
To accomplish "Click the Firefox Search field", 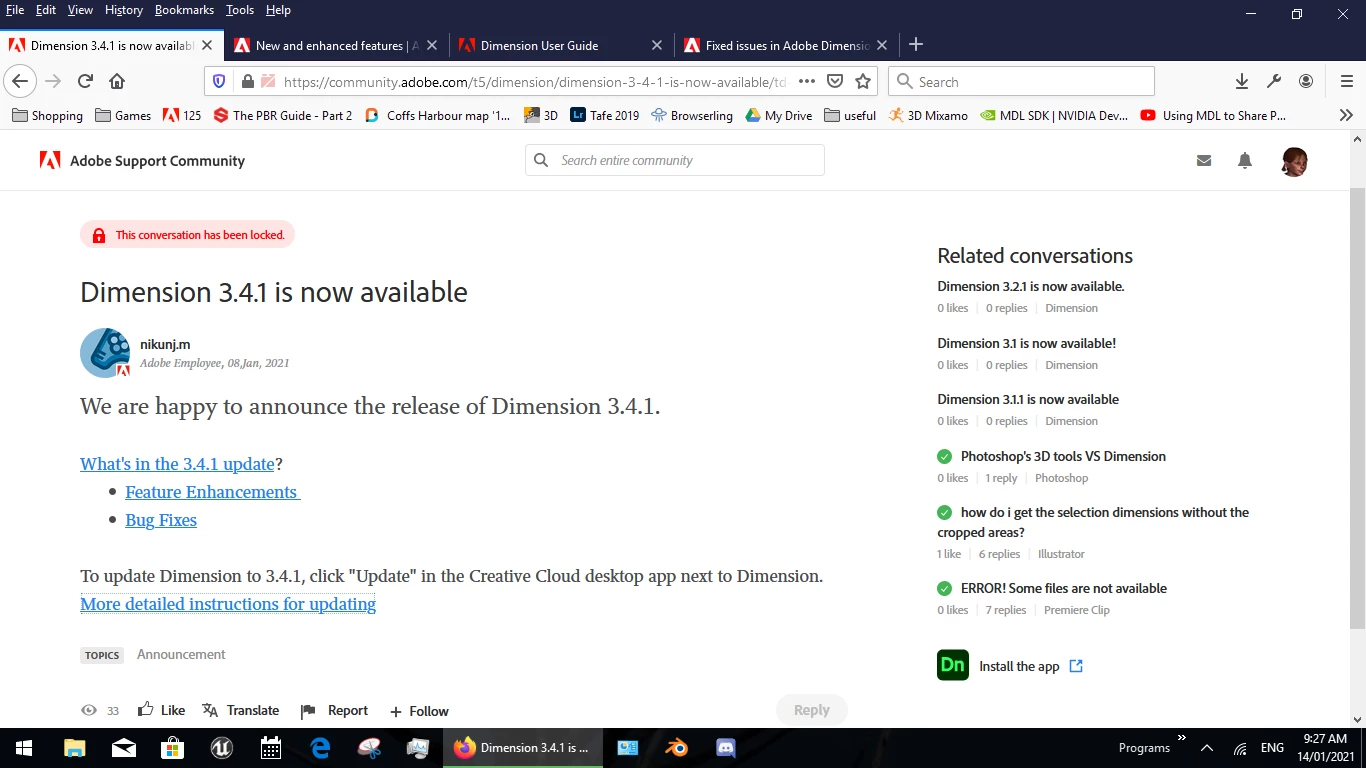I will tap(1022, 81).
